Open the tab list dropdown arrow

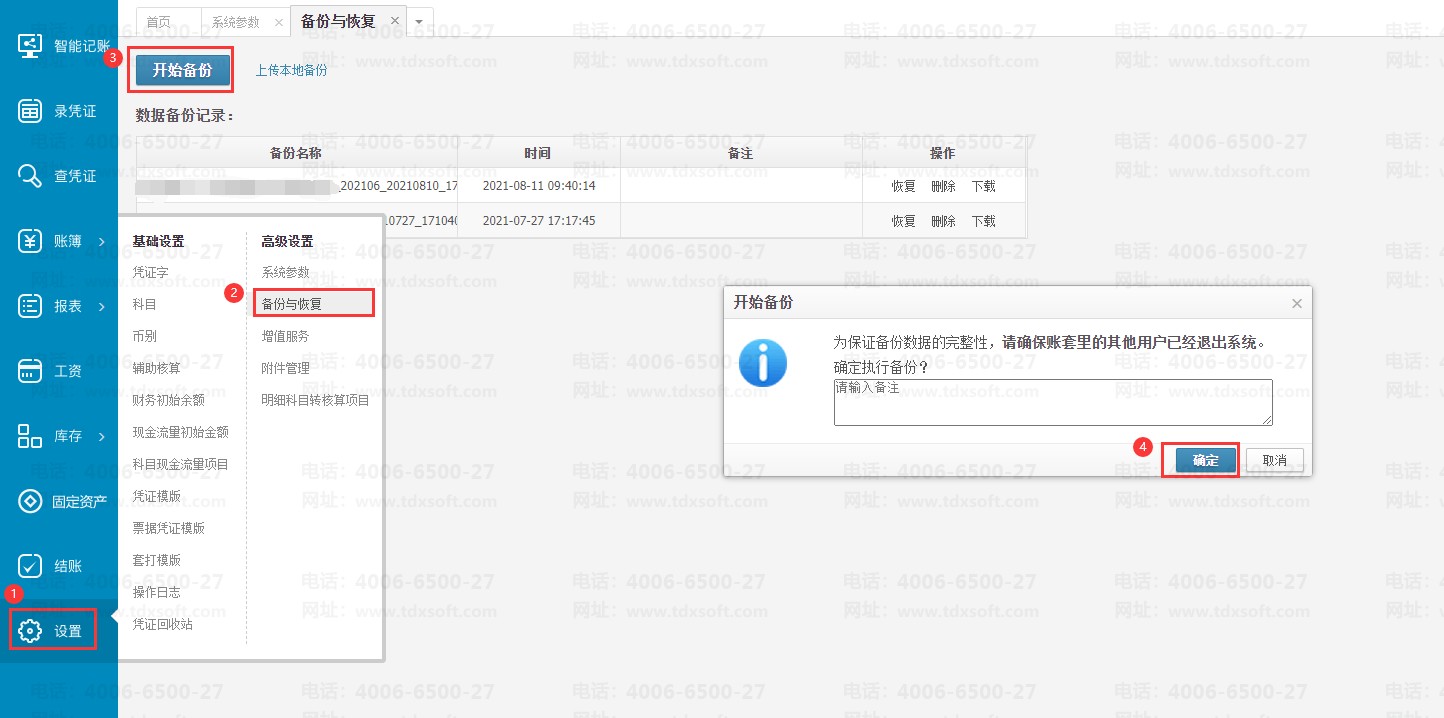(x=418, y=21)
